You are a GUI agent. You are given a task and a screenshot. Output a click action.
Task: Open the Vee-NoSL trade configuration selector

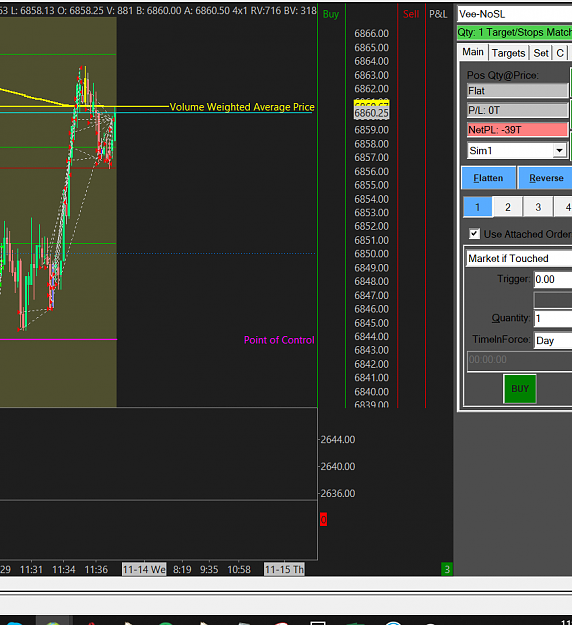tap(515, 14)
